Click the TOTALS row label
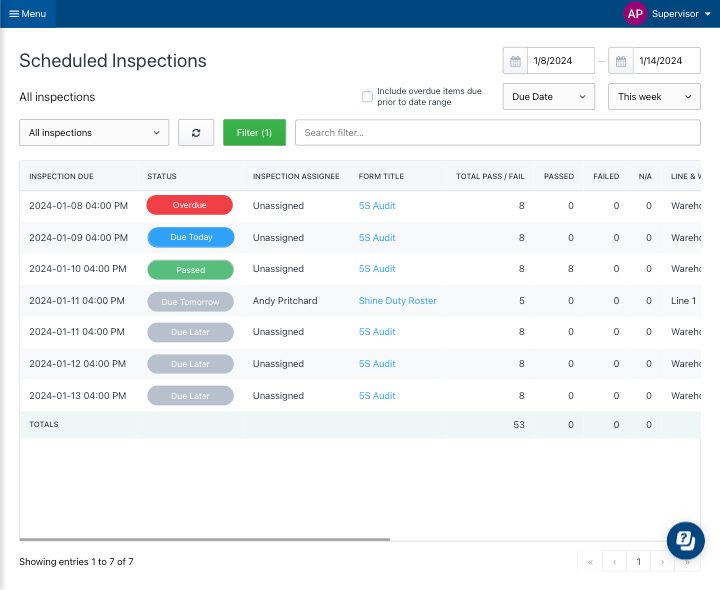 tap(44, 424)
